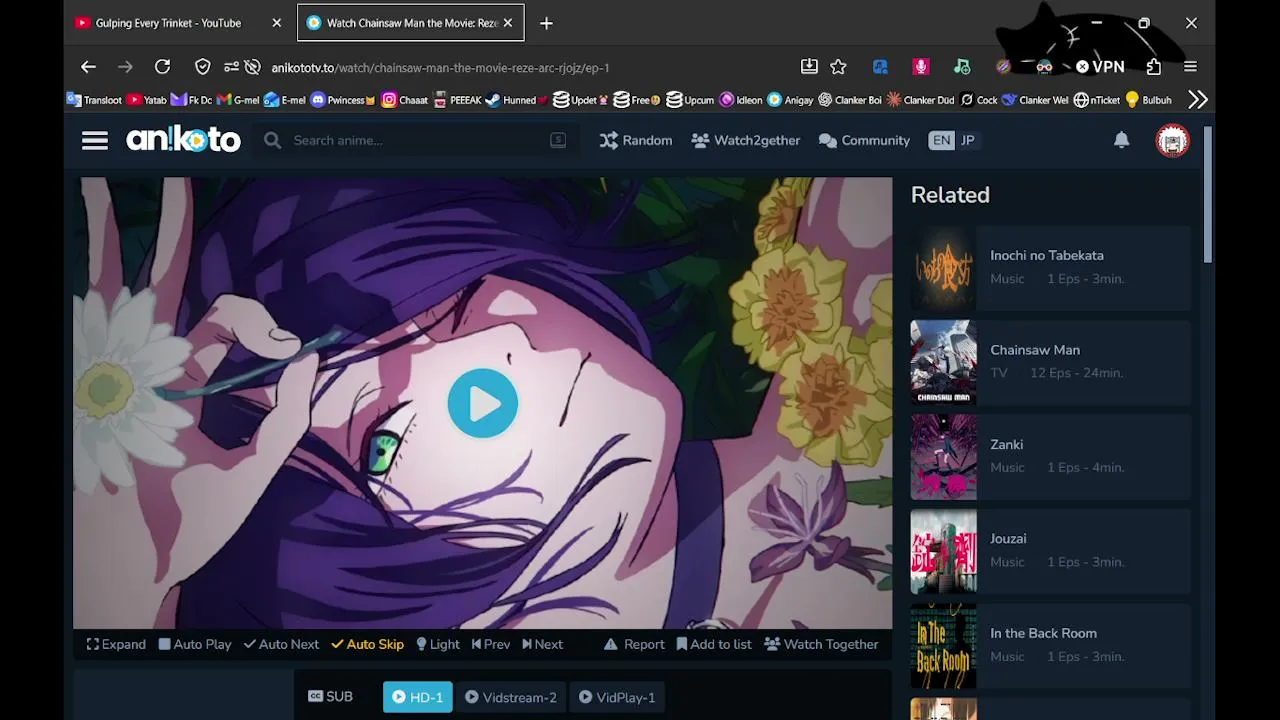
Task: Open Inochi no Tabekata related title
Action: tap(1047, 256)
